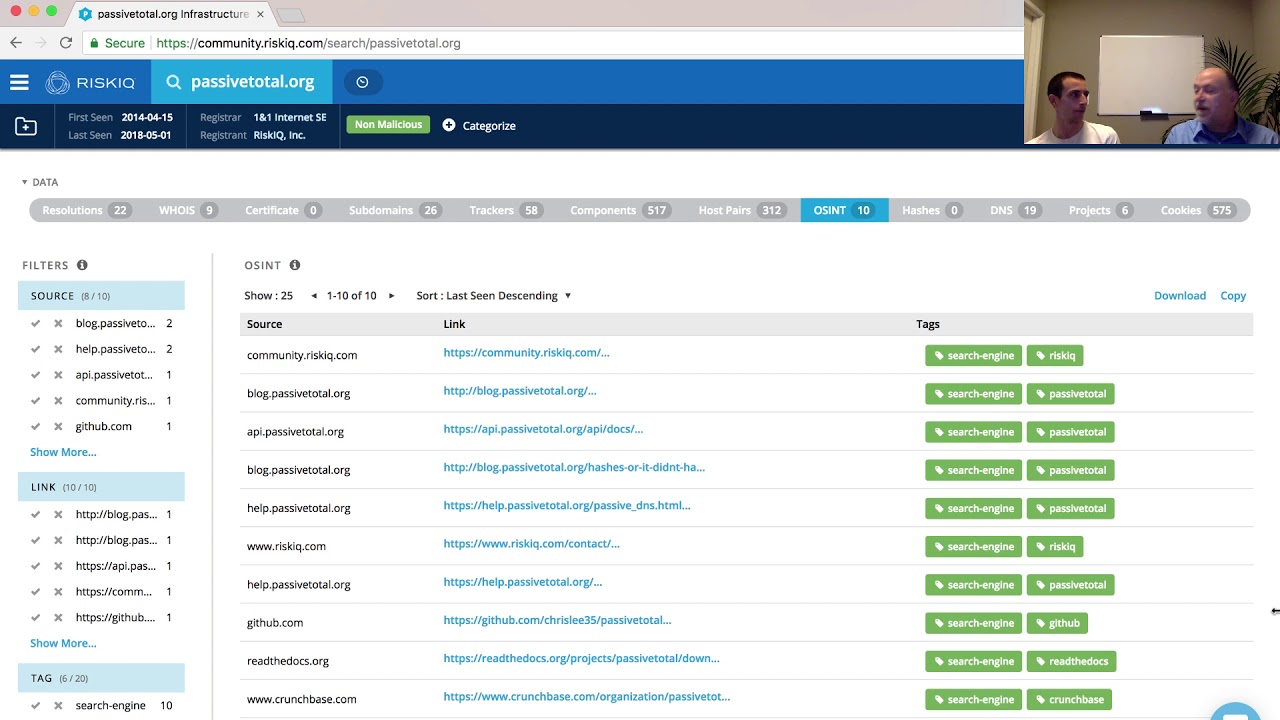1280x720 pixels.
Task: Click the Non Malicious classification button
Action: click(x=388, y=125)
